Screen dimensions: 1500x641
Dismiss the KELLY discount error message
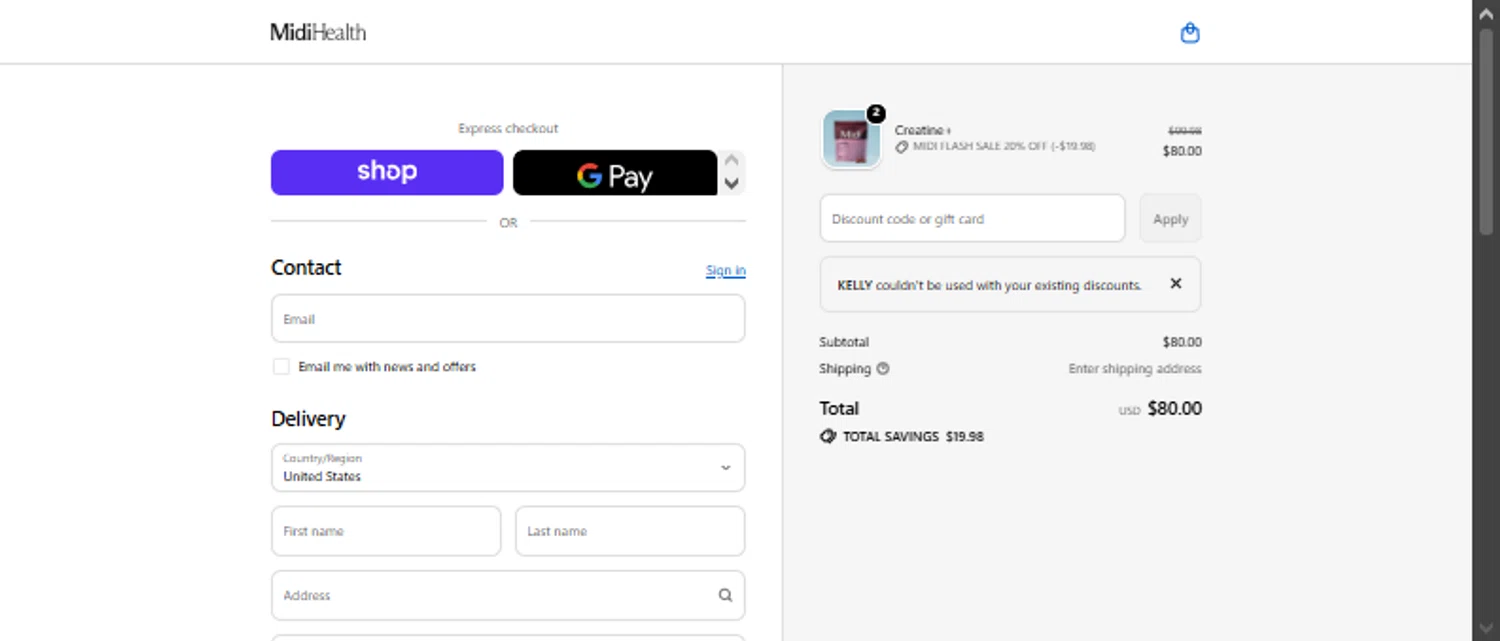[1176, 284]
